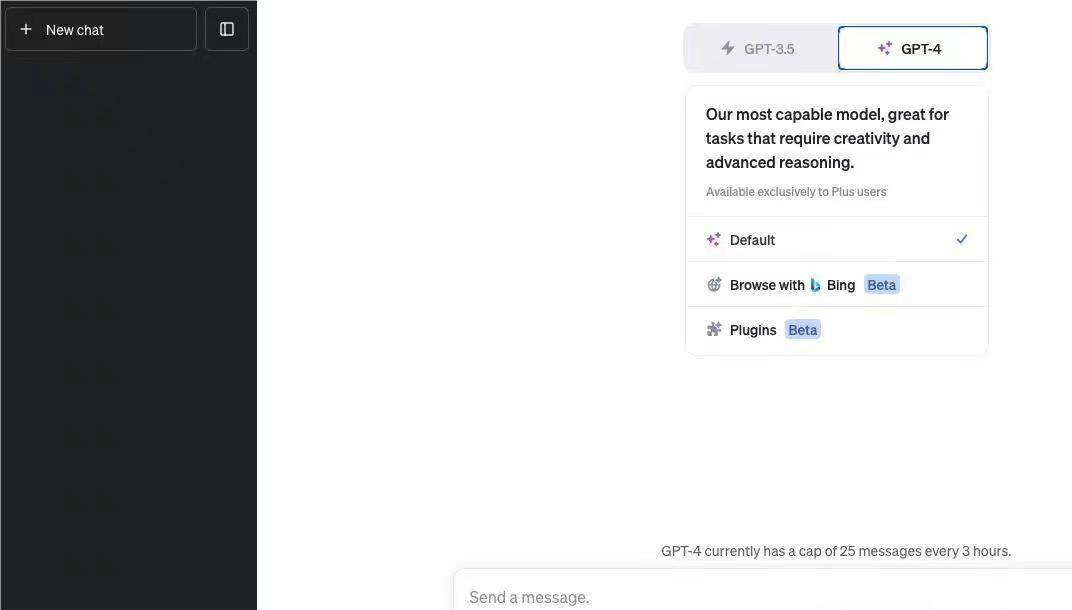Click the Bing logo icon
Image resolution: width=1072 pixels, height=610 pixels.
[815, 284]
